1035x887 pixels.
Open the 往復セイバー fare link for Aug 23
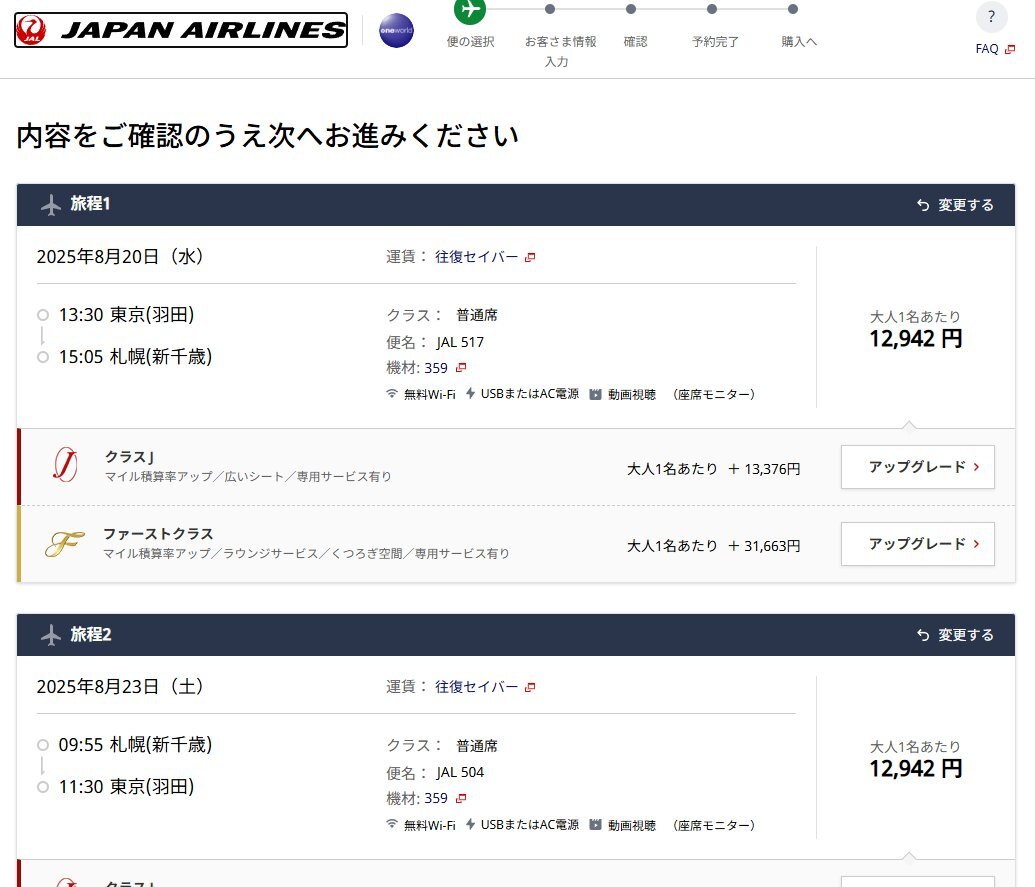(x=484, y=687)
